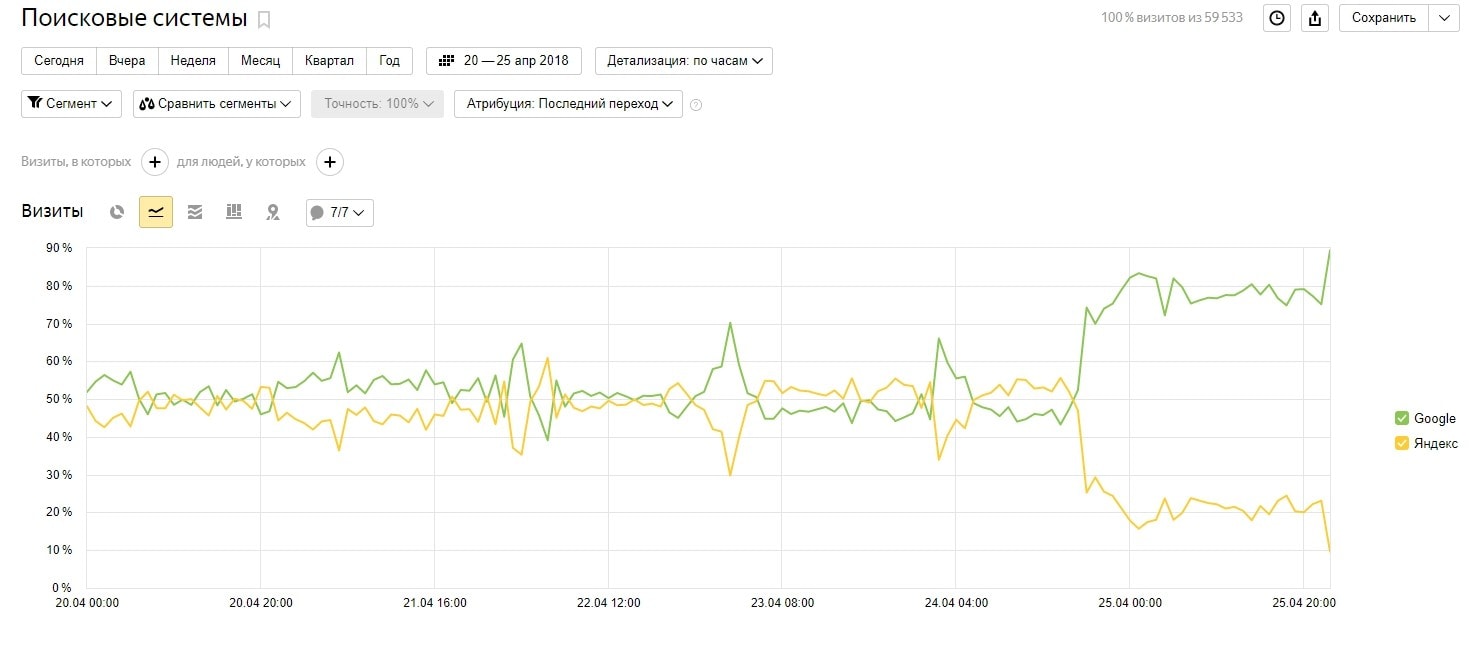Open the Детализация: по часам dropdown

coord(684,61)
